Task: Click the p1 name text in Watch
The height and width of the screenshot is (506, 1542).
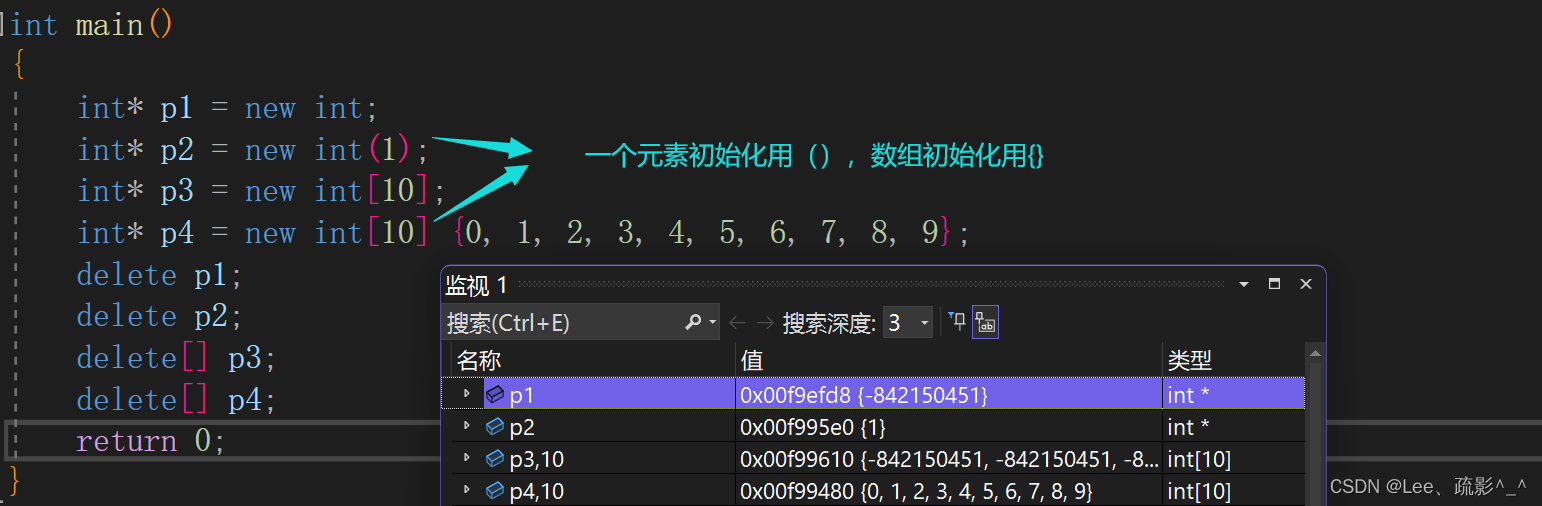Action: click(x=522, y=396)
